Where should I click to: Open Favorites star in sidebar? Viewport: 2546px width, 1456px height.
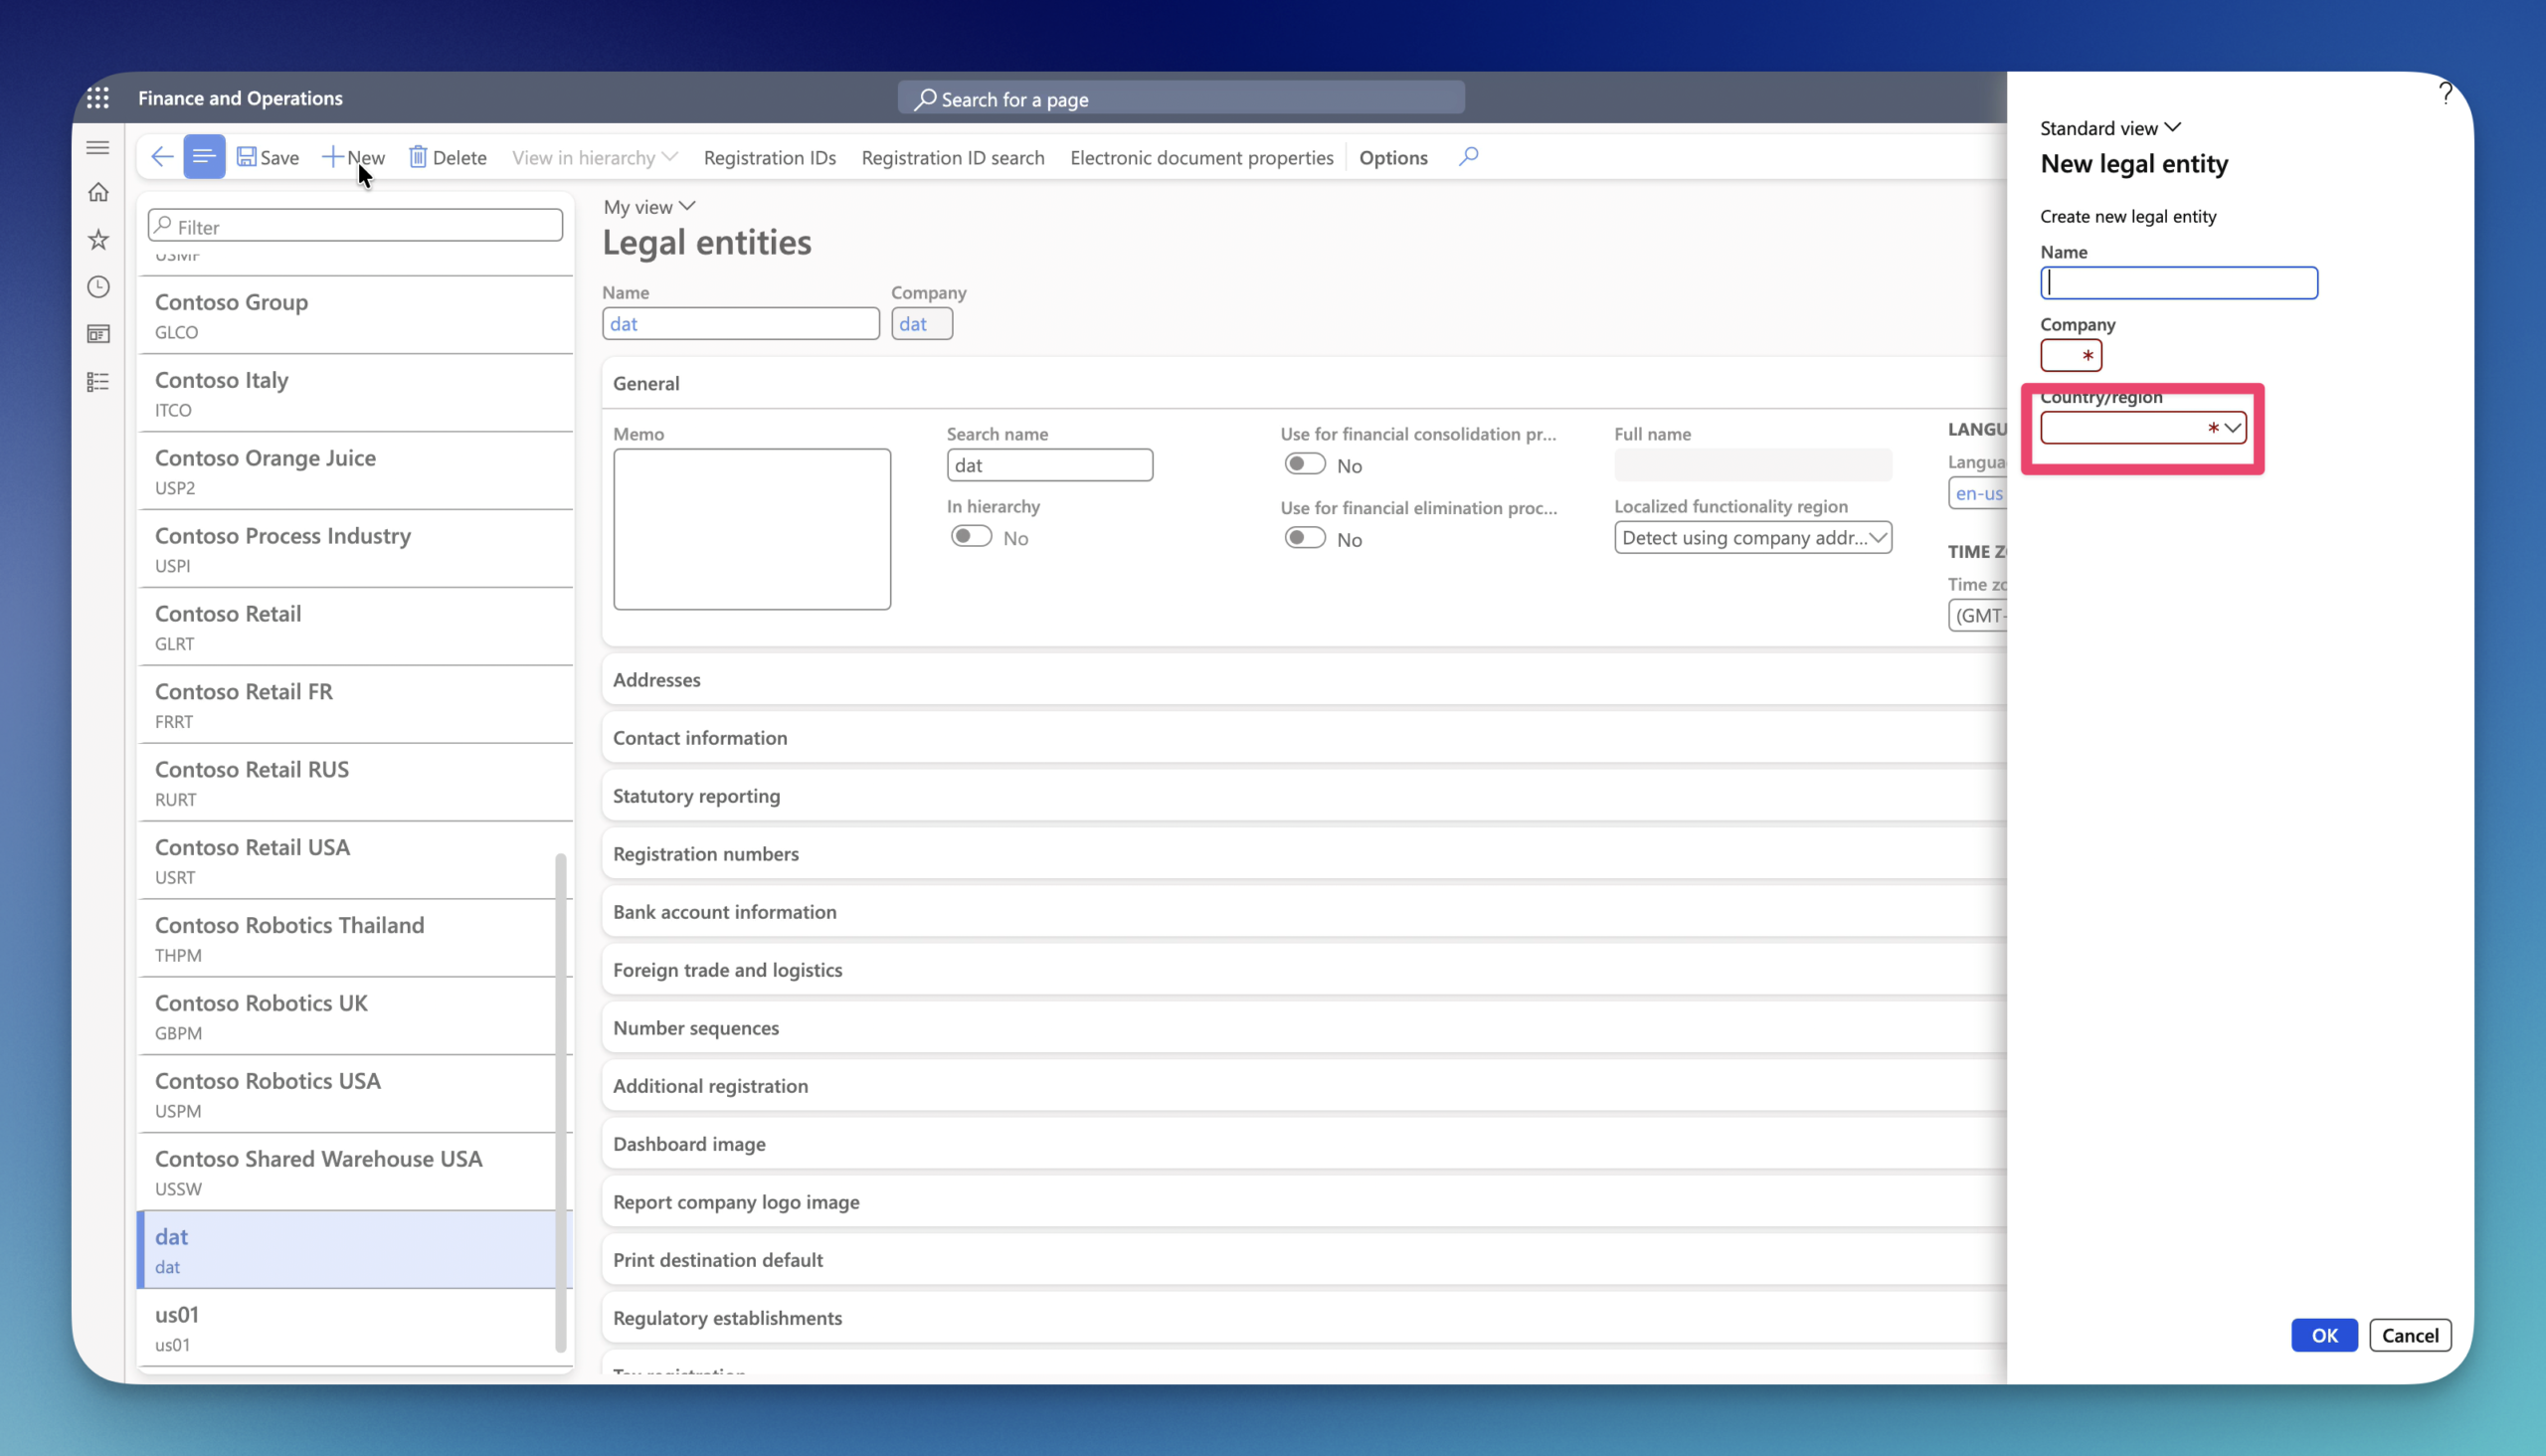(x=98, y=239)
